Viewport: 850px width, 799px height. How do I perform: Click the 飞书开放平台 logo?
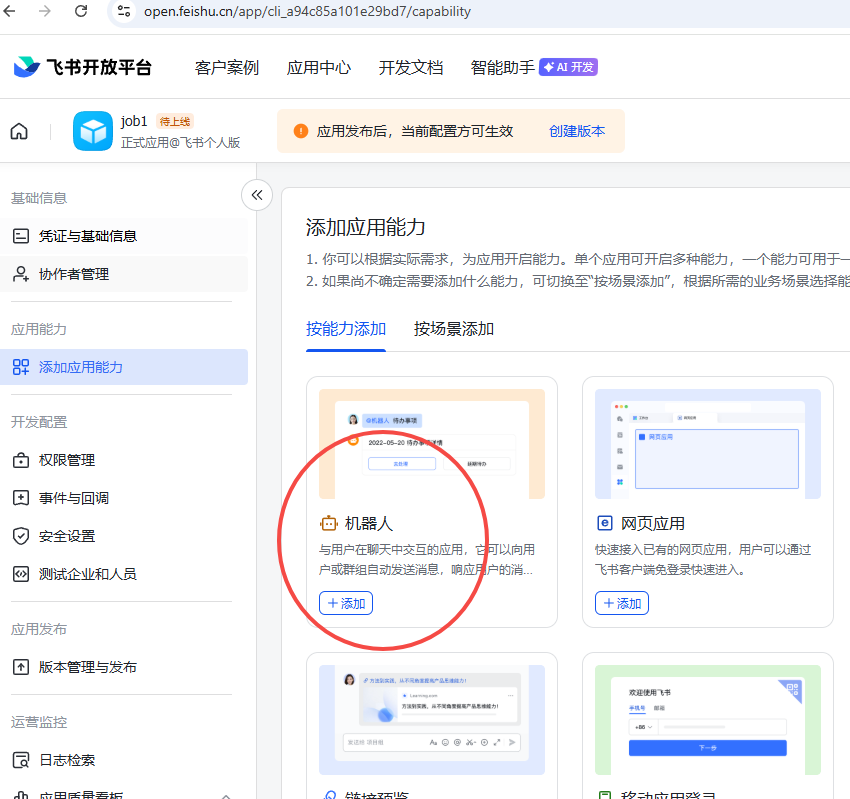pyautogui.click(x=82, y=67)
